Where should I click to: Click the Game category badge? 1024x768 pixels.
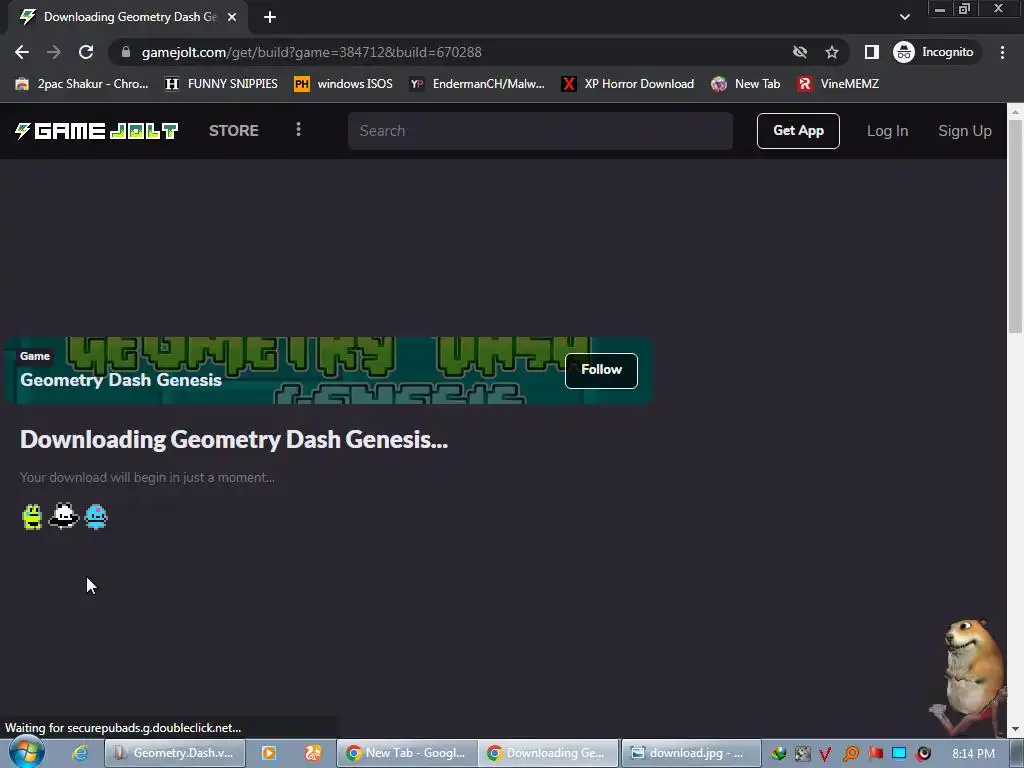click(35, 356)
